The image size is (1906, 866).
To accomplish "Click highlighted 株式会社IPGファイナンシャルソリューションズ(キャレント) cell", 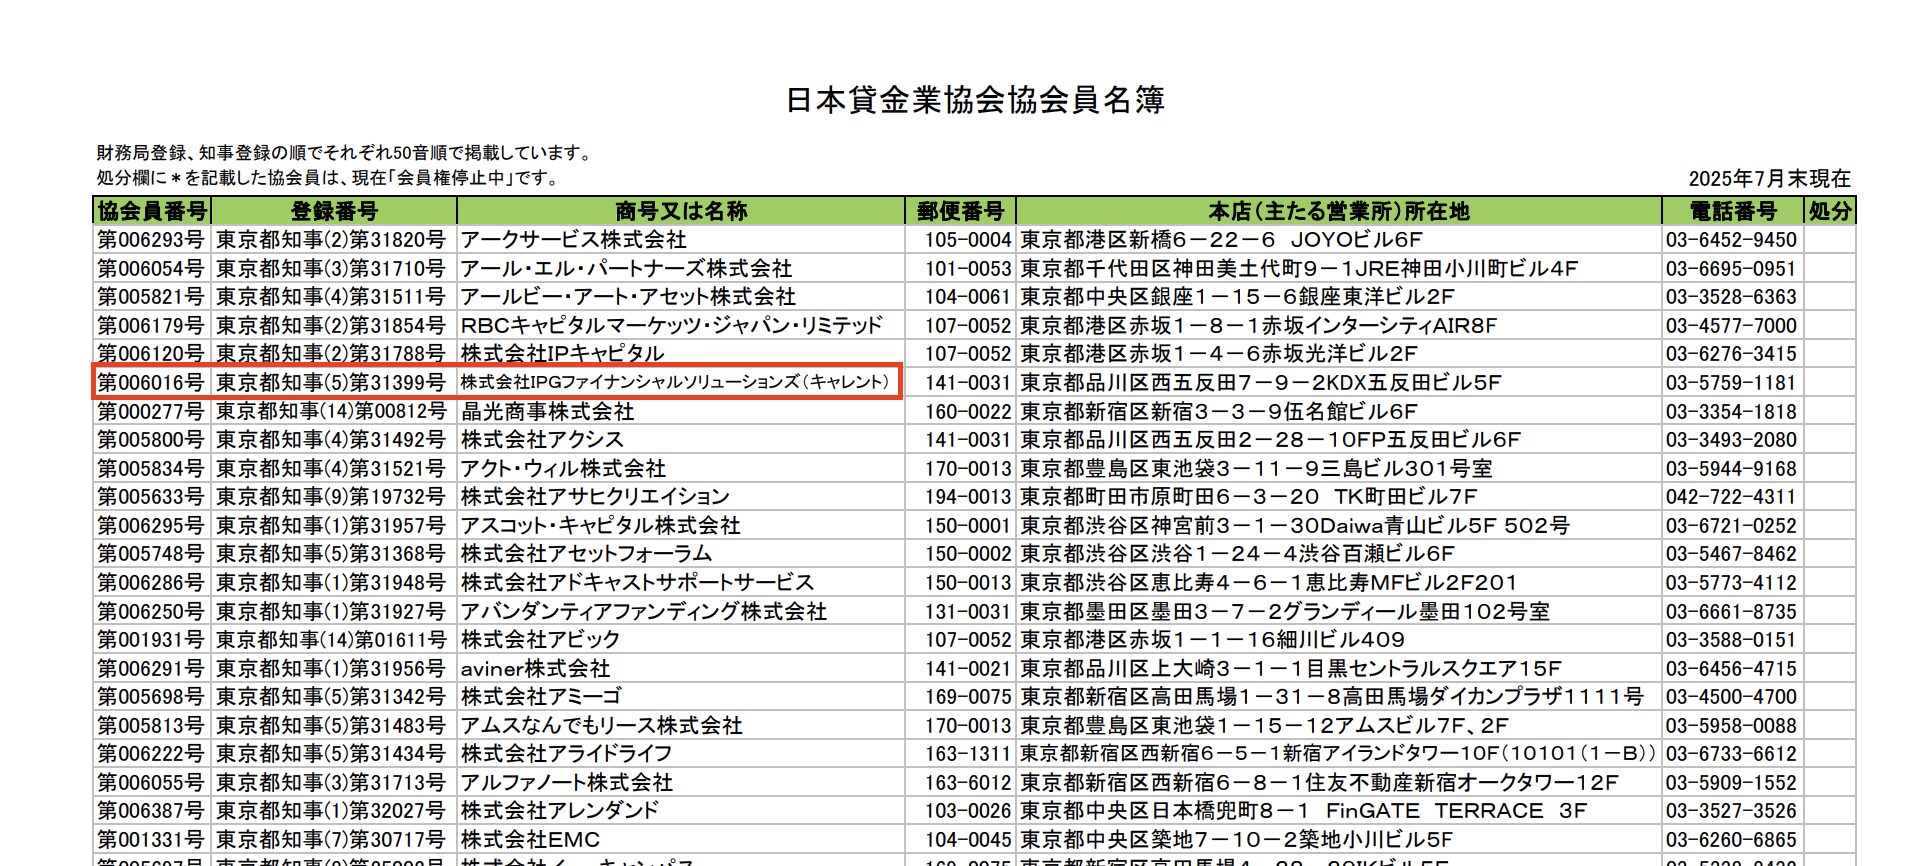I will pyautogui.click(x=675, y=382).
